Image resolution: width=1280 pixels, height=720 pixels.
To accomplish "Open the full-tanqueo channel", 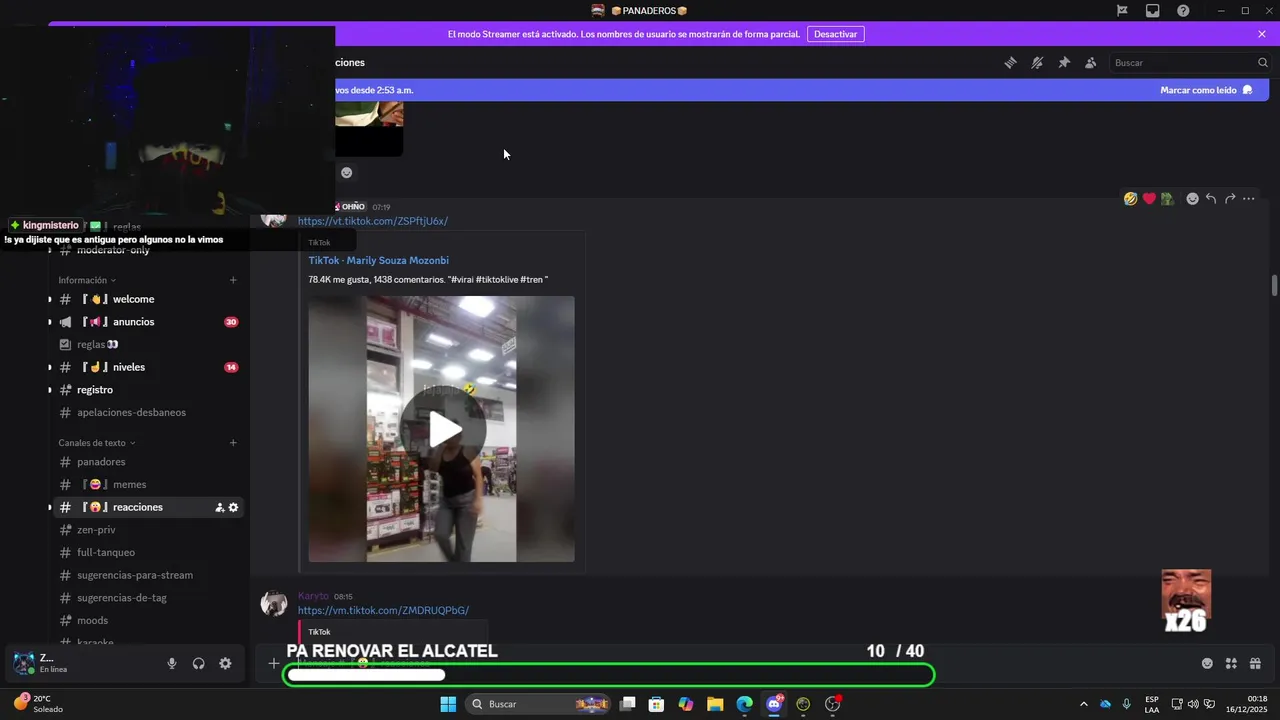I will pyautogui.click(x=148, y=552).
